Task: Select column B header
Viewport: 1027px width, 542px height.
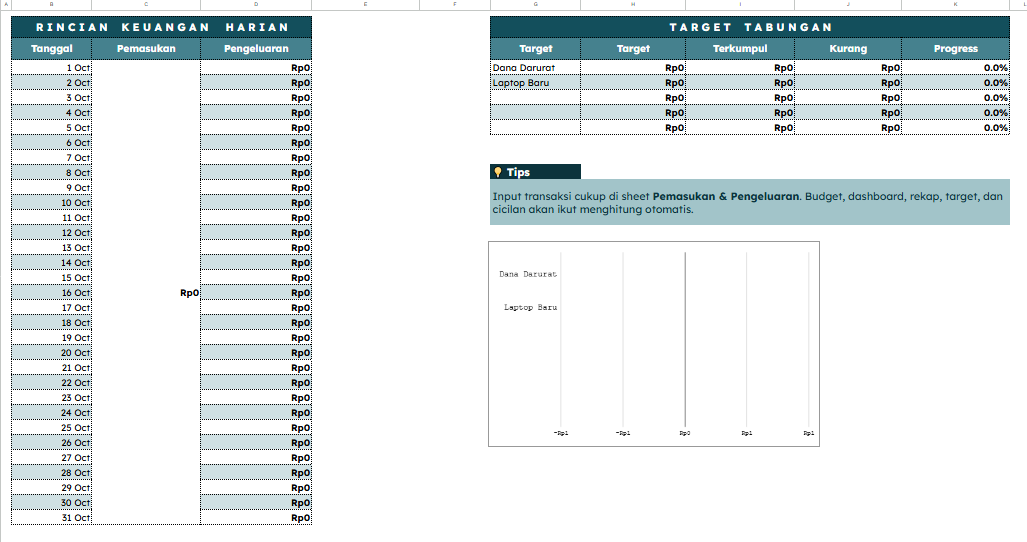Action: tap(51, 5)
